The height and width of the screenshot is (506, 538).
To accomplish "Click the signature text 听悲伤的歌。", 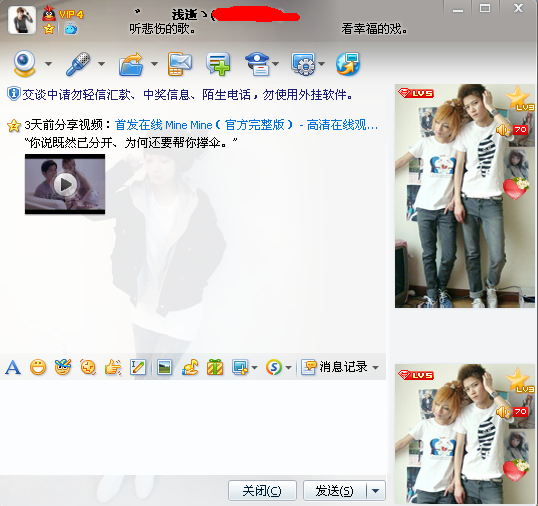I will point(162,29).
